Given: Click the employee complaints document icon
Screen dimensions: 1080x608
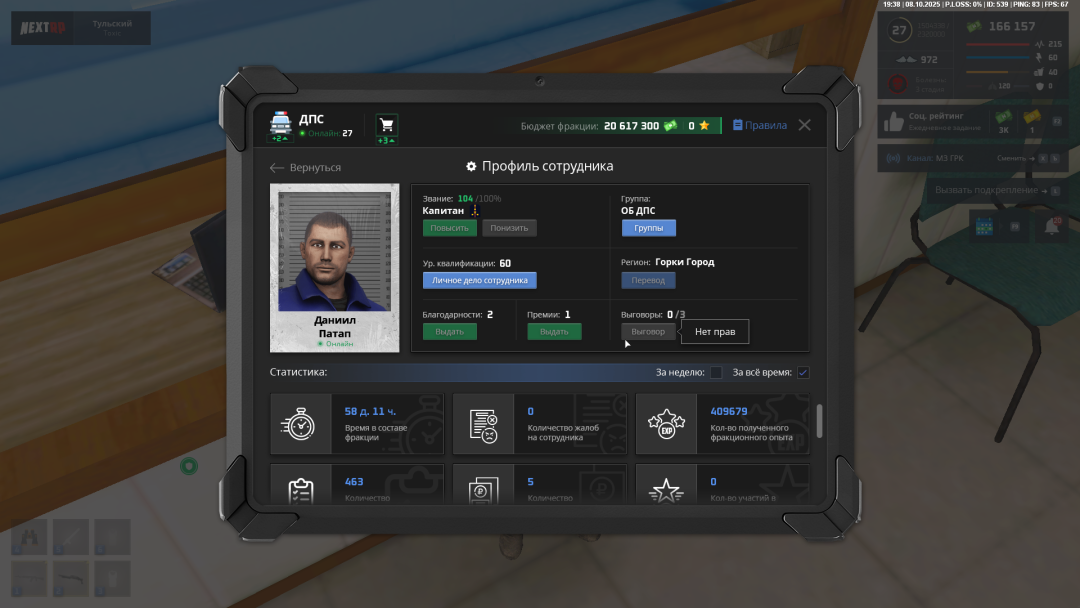Looking at the screenshot, I should [x=483, y=424].
